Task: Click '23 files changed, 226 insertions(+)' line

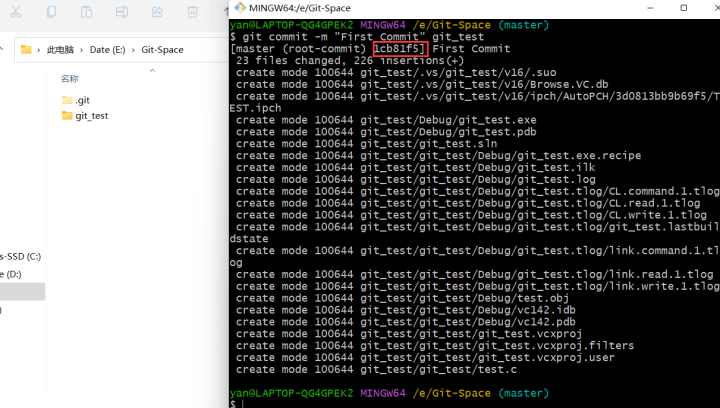Action: [350, 61]
